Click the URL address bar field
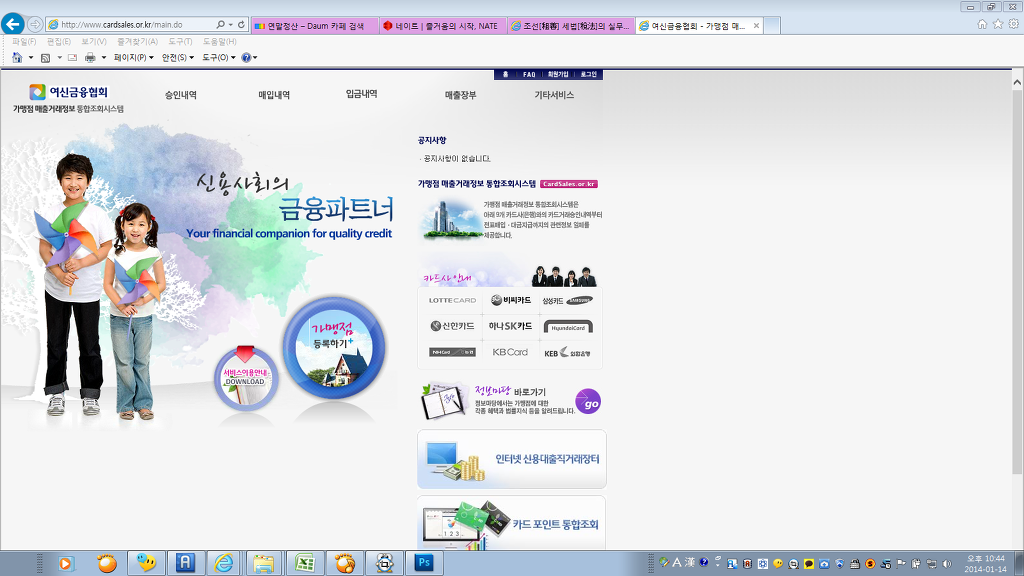1024x576 pixels. pos(135,24)
